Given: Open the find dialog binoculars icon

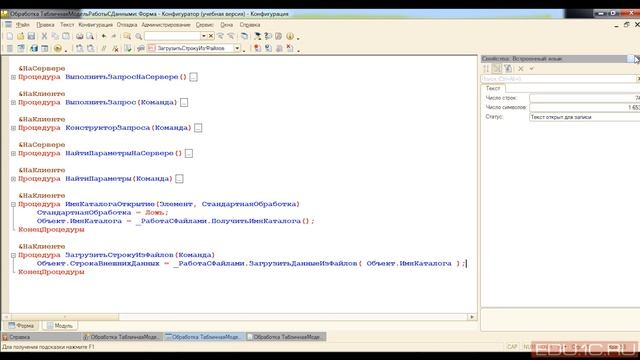Looking at the screenshot, I should click(127, 36).
